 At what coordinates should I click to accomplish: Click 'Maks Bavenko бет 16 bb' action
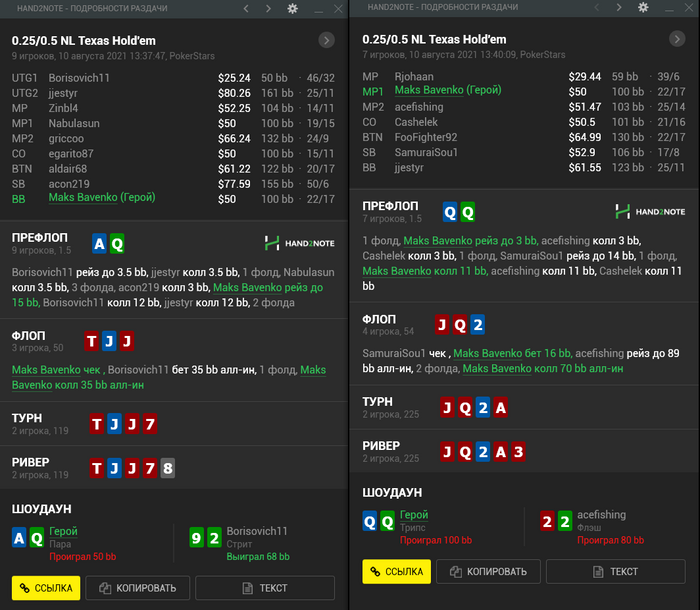click(x=512, y=353)
